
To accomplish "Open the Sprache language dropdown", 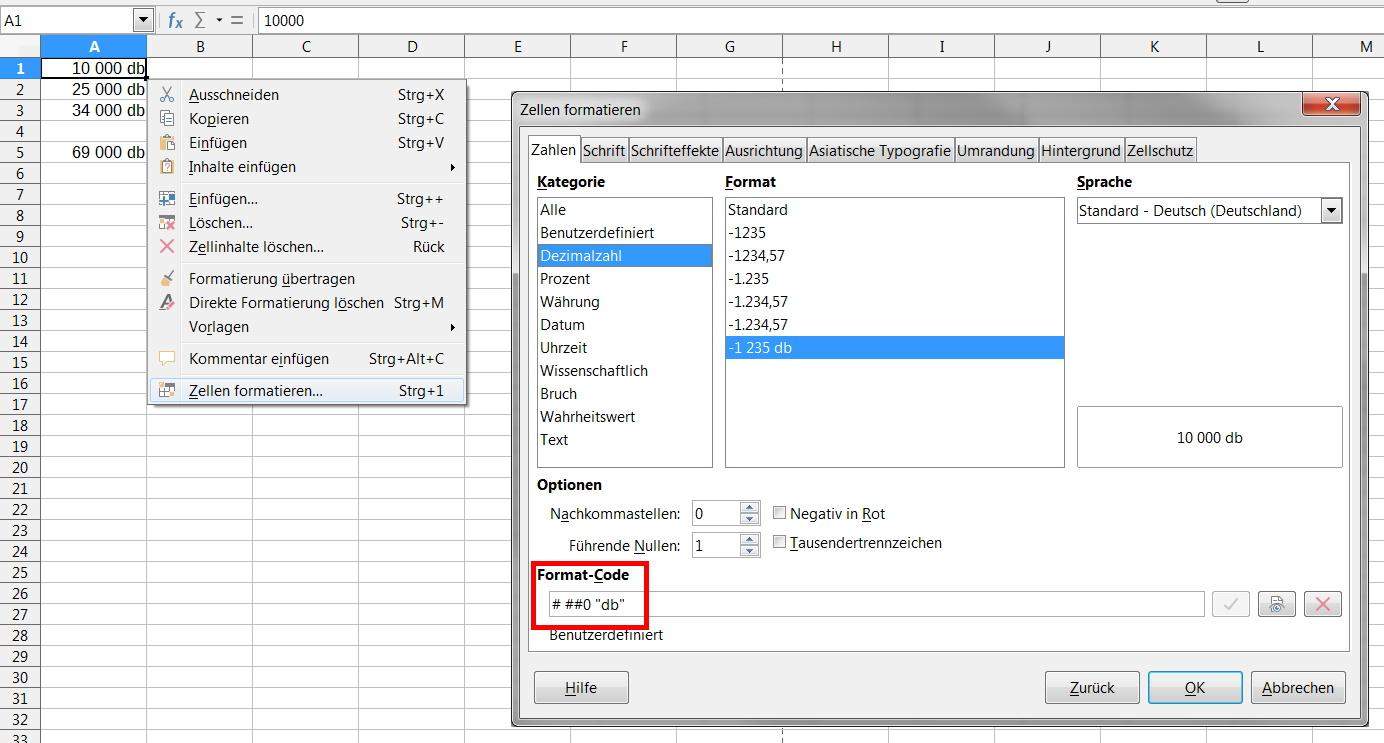I will pos(1330,211).
